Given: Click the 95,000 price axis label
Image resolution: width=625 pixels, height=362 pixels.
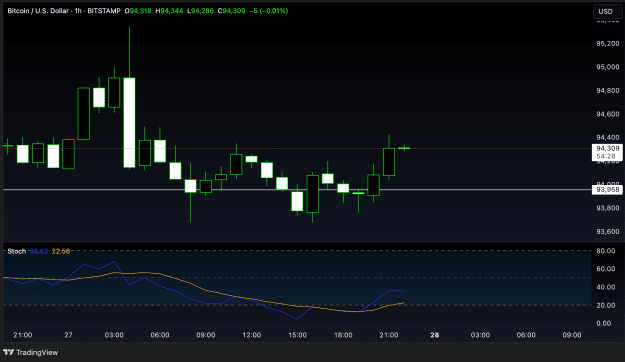Looking at the screenshot, I should pyautogui.click(x=607, y=67).
